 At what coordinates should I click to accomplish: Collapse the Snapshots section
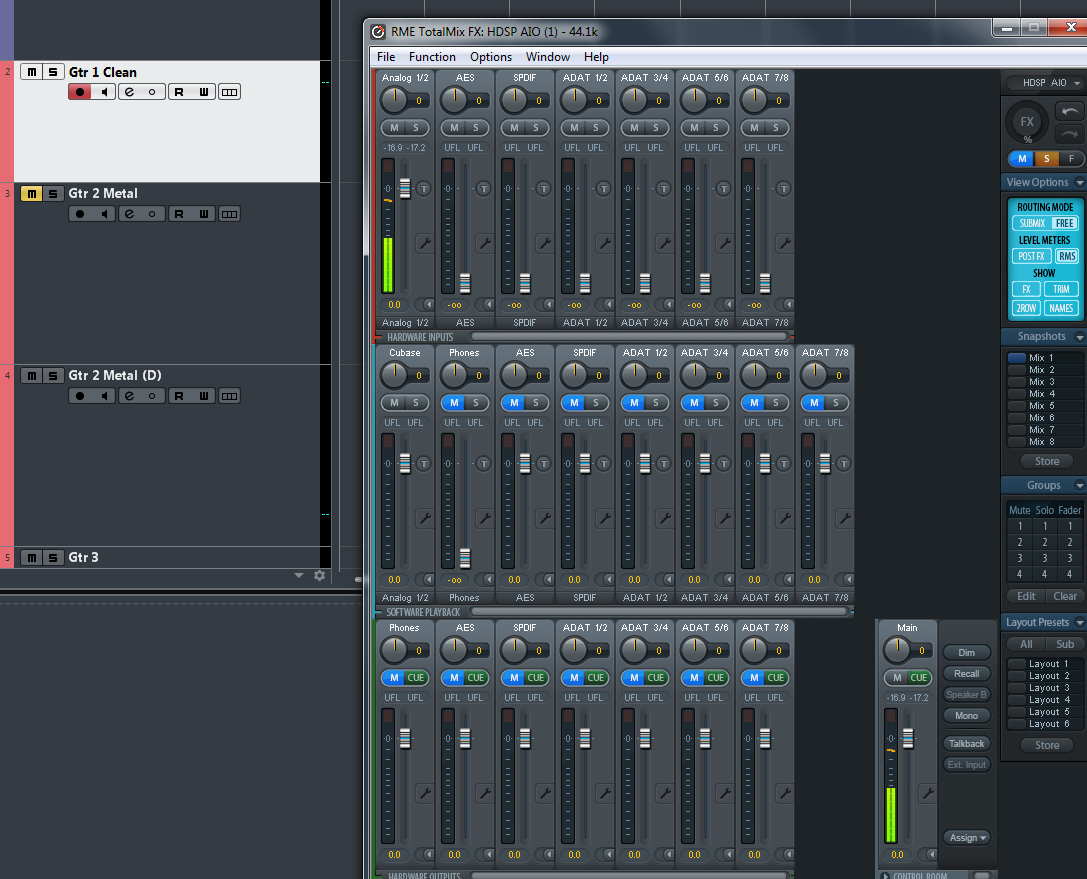(1079, 337)
